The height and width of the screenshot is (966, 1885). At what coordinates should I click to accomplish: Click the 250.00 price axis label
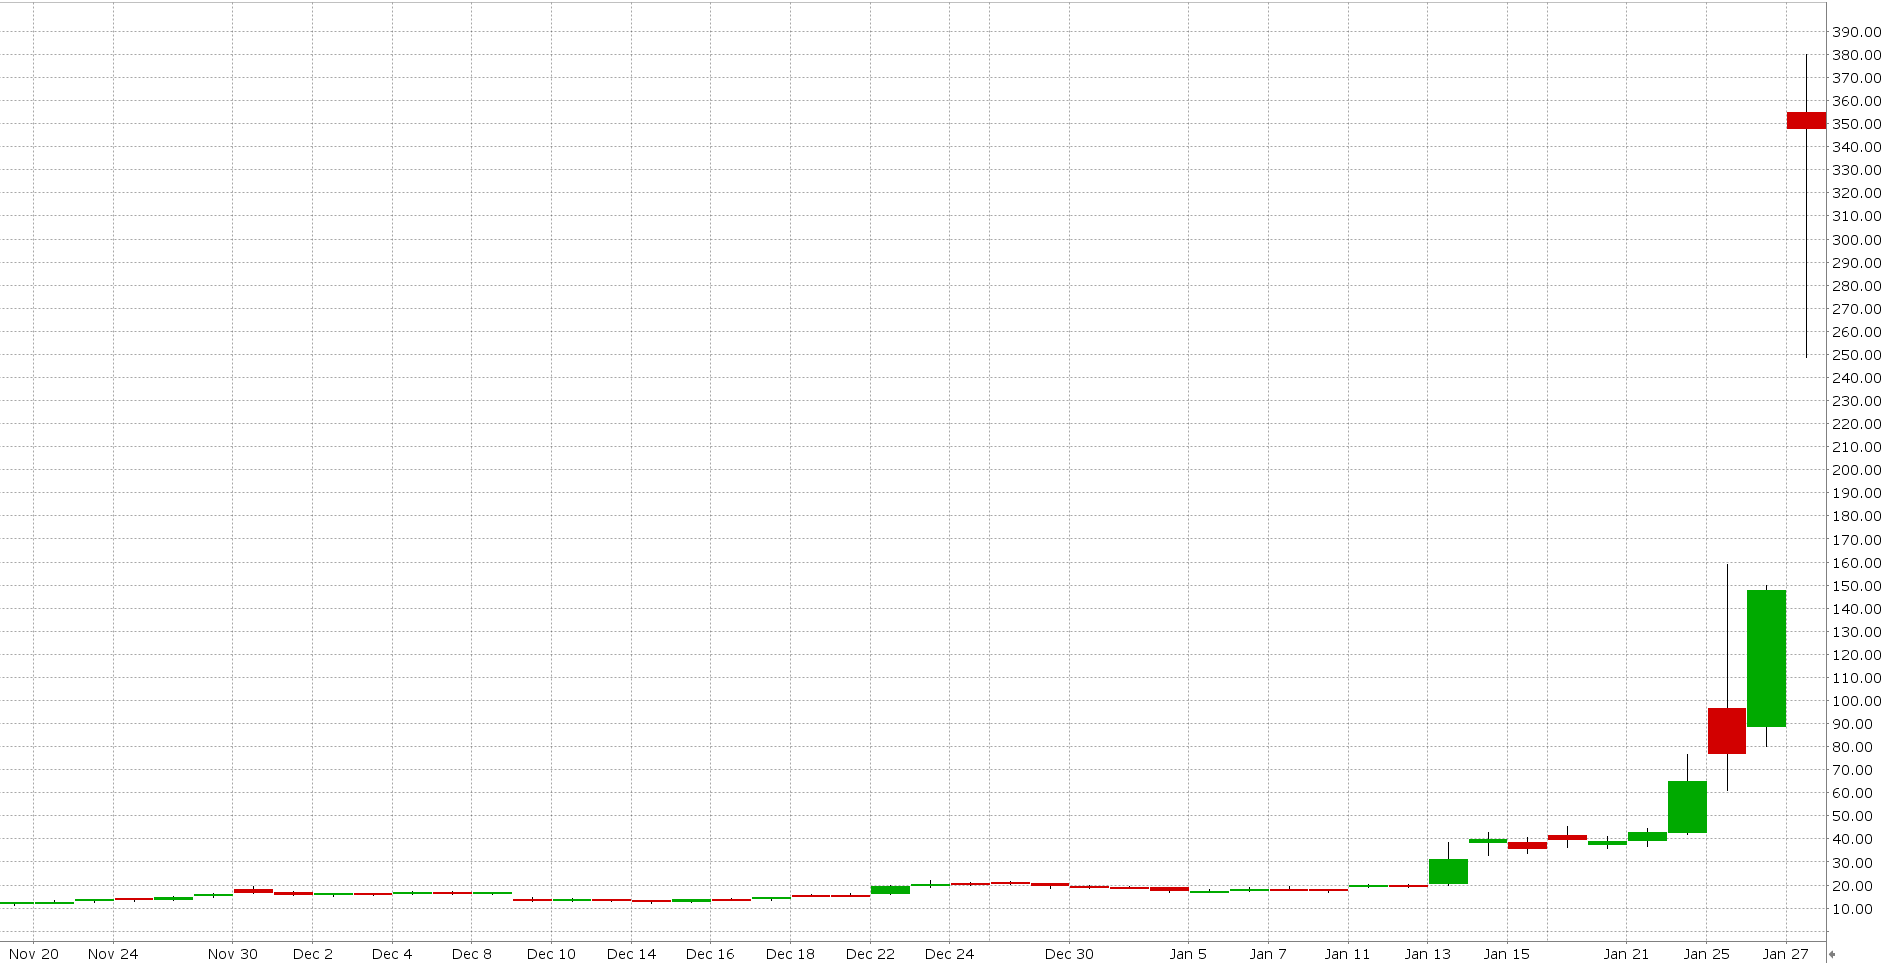pyautogui.click(x=1857, y=355)
